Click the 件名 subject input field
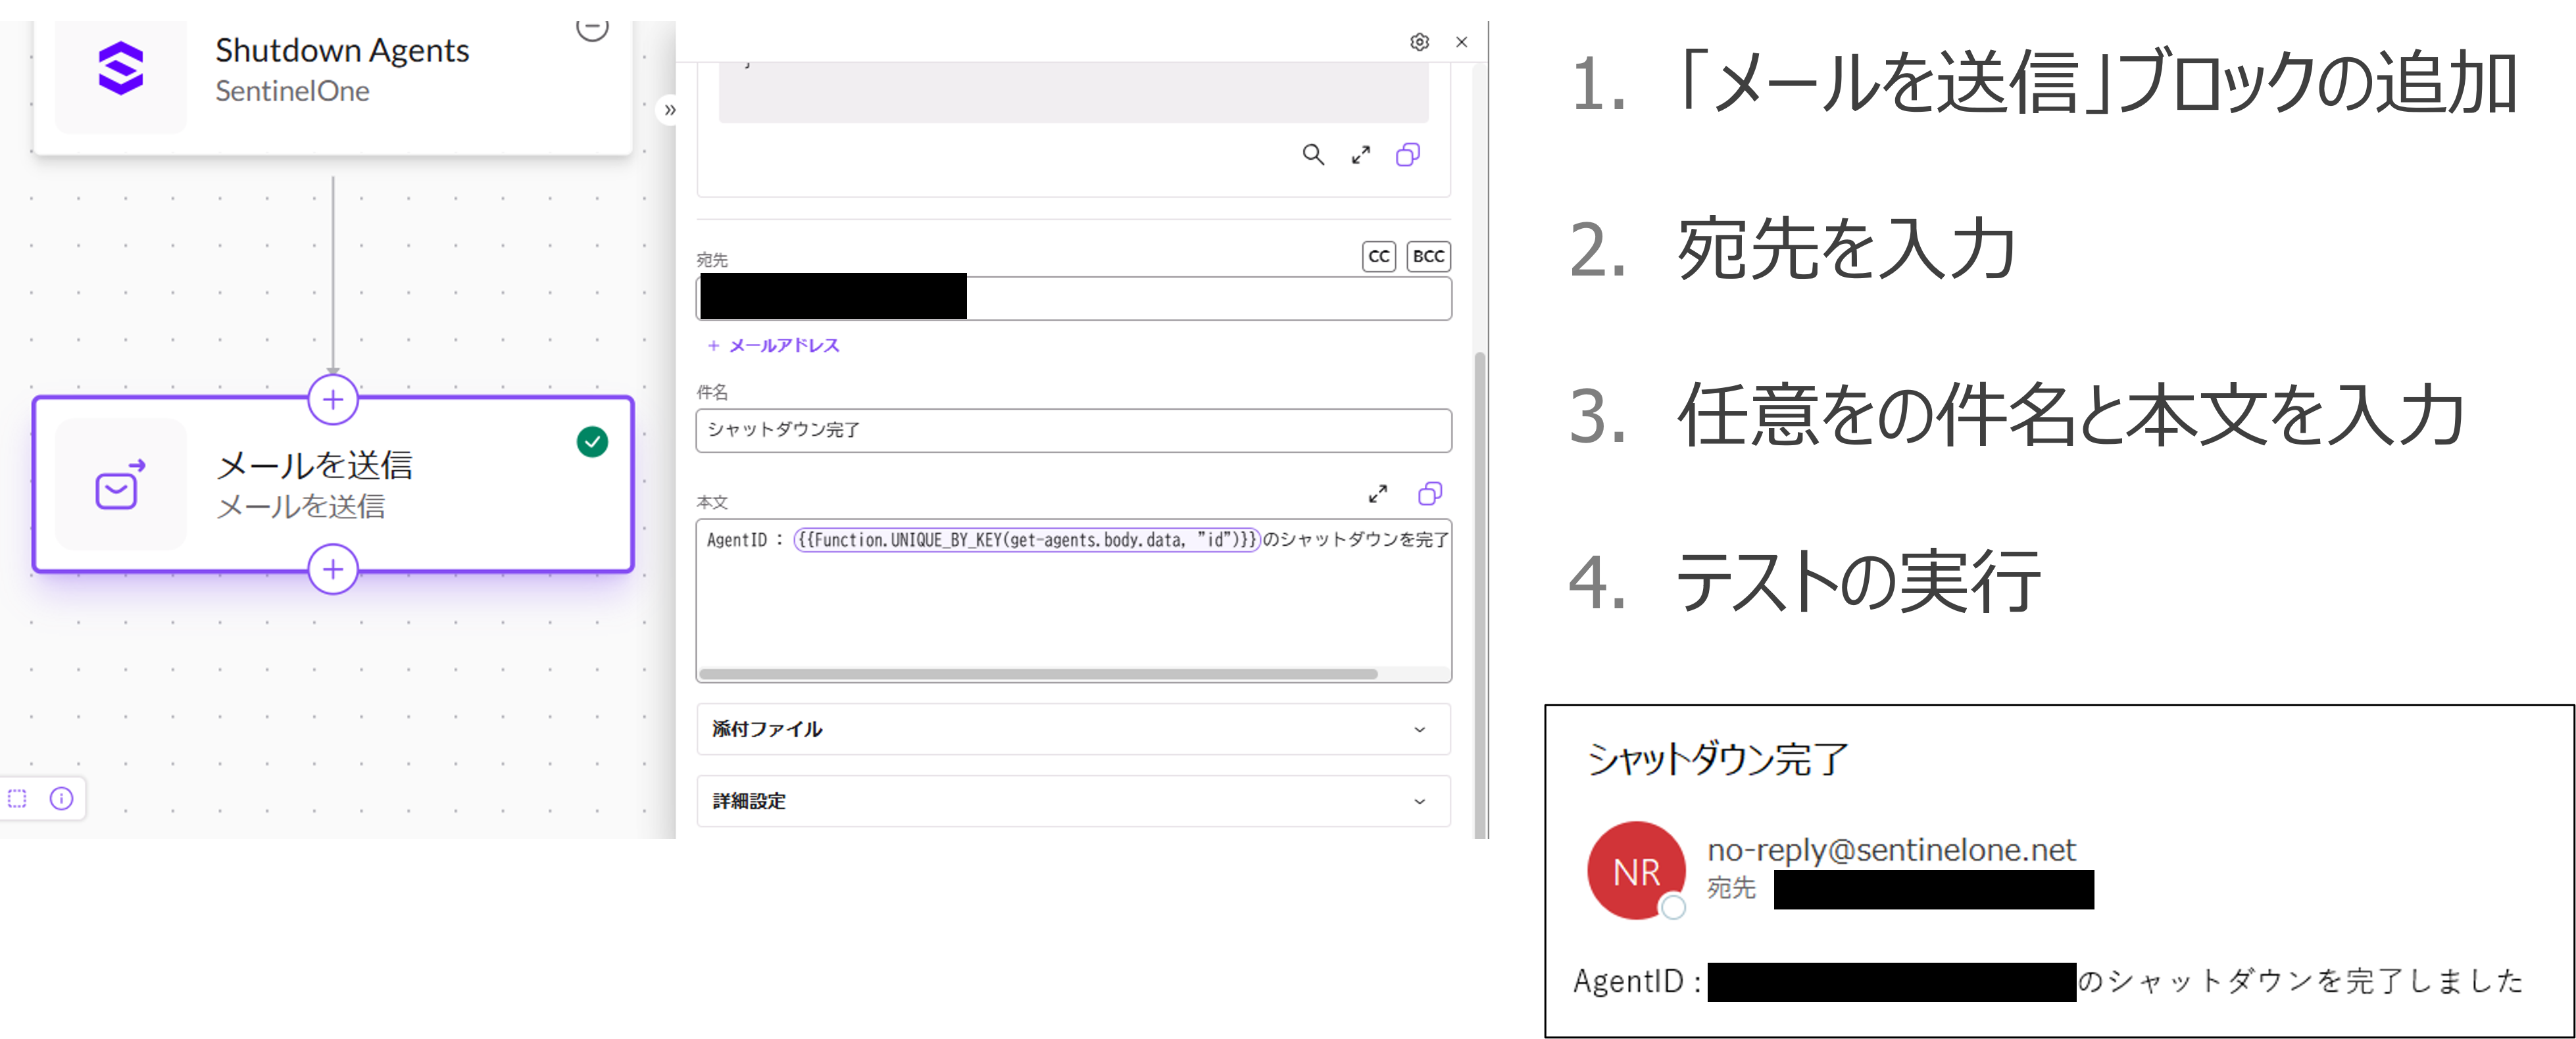This screenshot has height=1039, width=2576. pos(1073,430)
